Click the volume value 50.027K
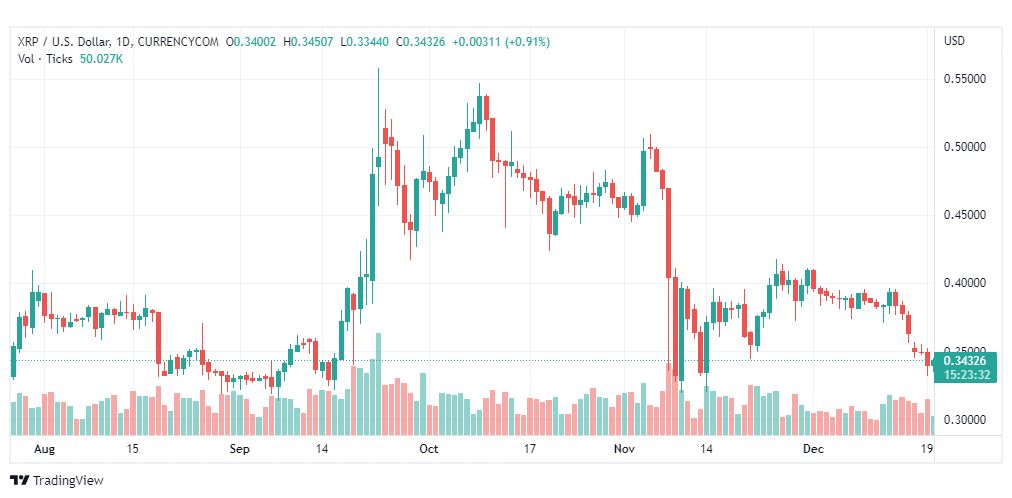This screenshot has height=498, width=1012. 101,58
